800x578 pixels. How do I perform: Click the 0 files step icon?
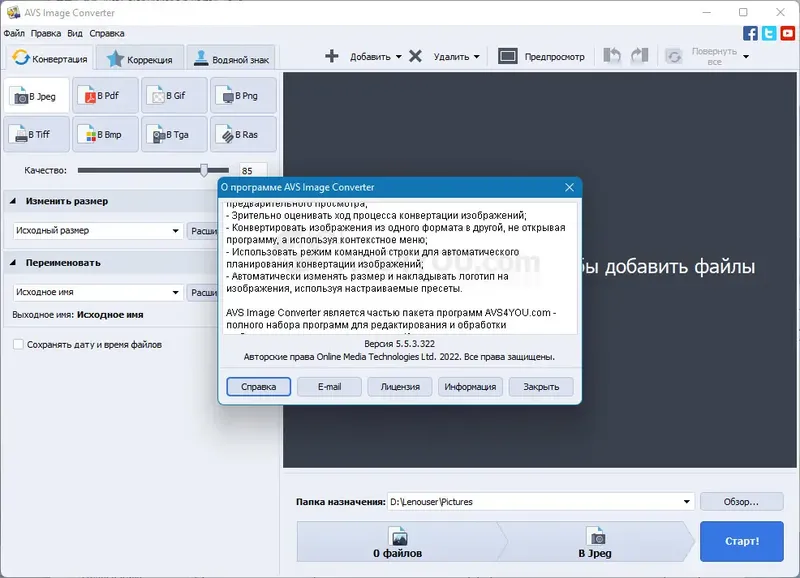(x=398, y=536)
